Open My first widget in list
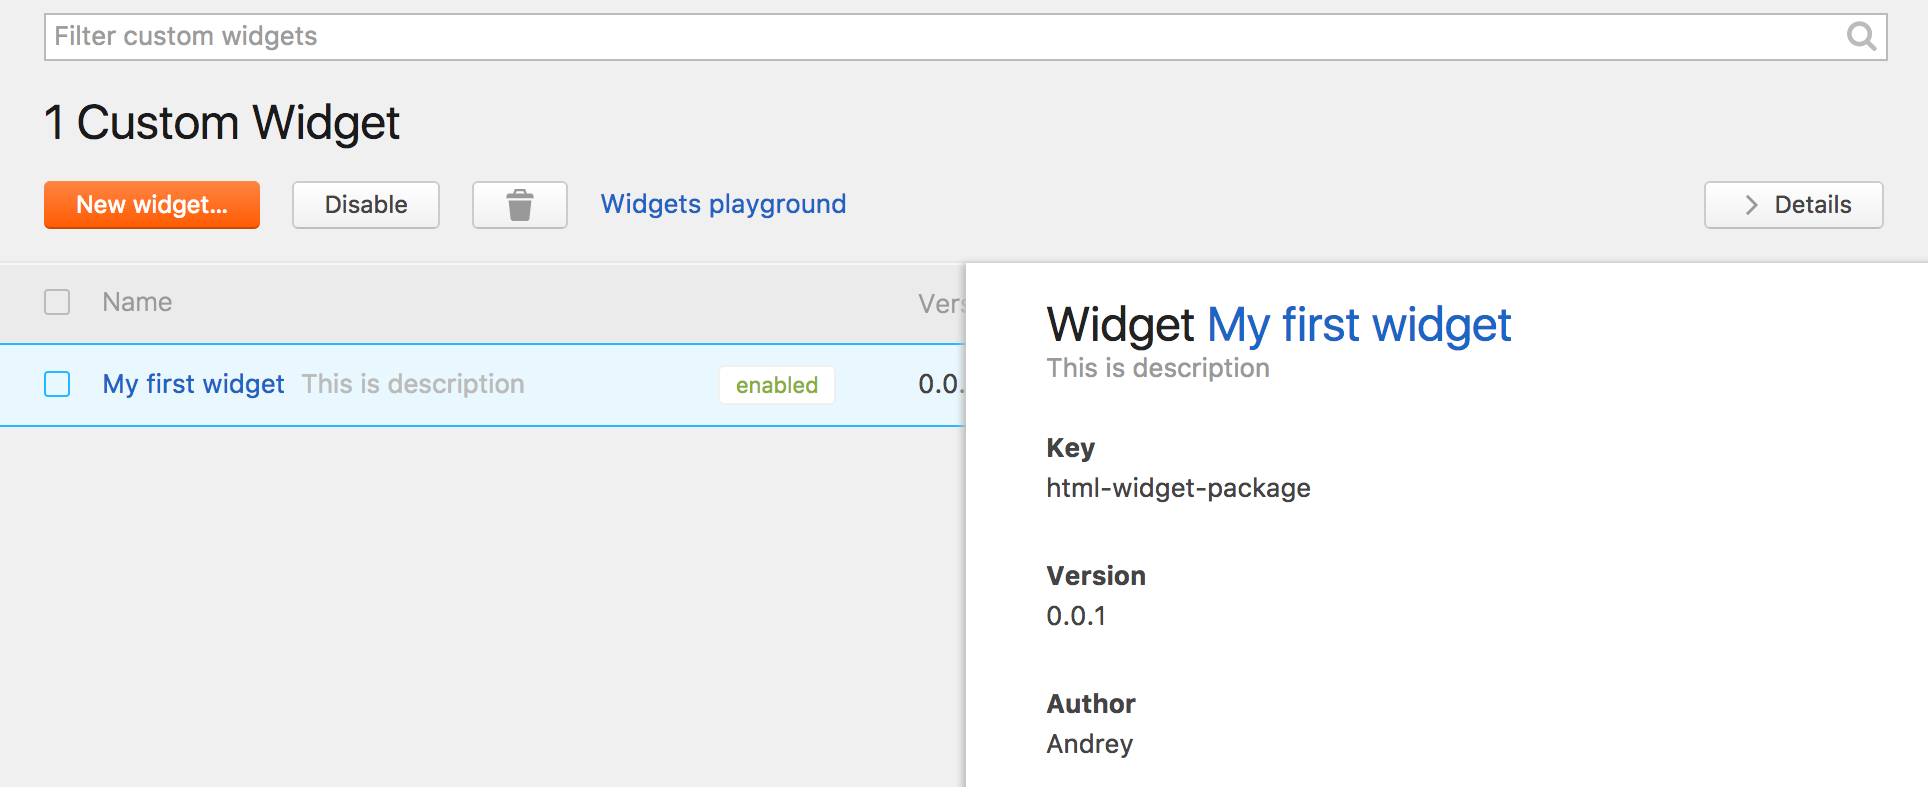This screenshot has height=787, width=1928. coord(194,384)
